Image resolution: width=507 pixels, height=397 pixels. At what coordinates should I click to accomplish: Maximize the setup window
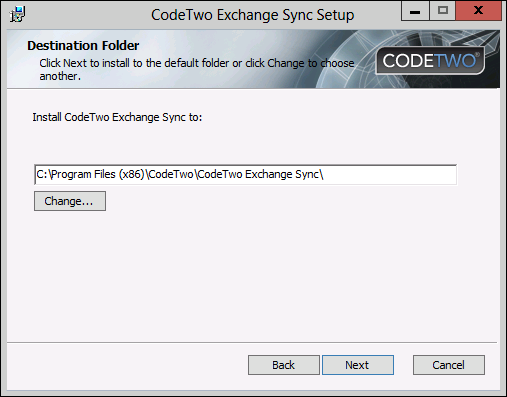pos(442,11)
